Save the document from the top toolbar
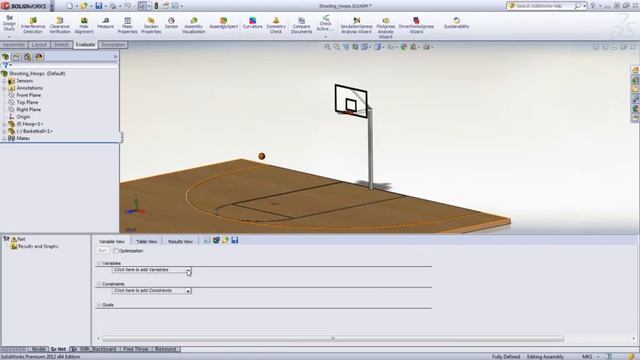Screen dimensions: 640x360 tap(99, 6)
